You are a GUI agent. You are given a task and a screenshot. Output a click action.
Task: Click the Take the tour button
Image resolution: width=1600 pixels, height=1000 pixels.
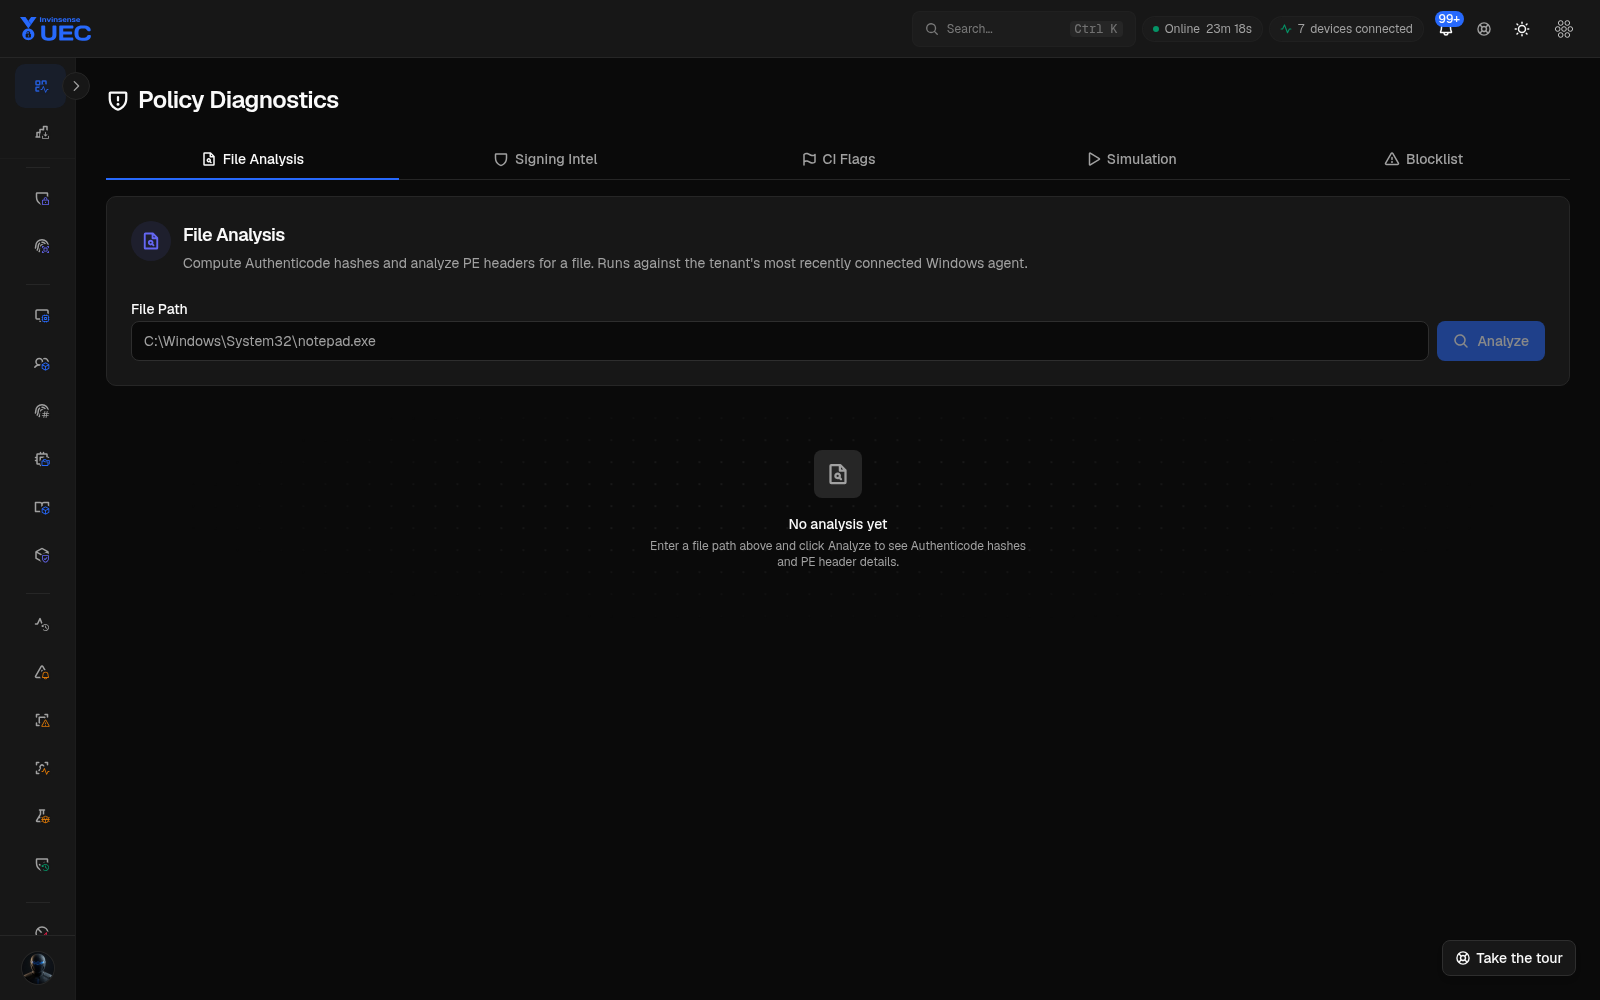tap(1508, 958)
